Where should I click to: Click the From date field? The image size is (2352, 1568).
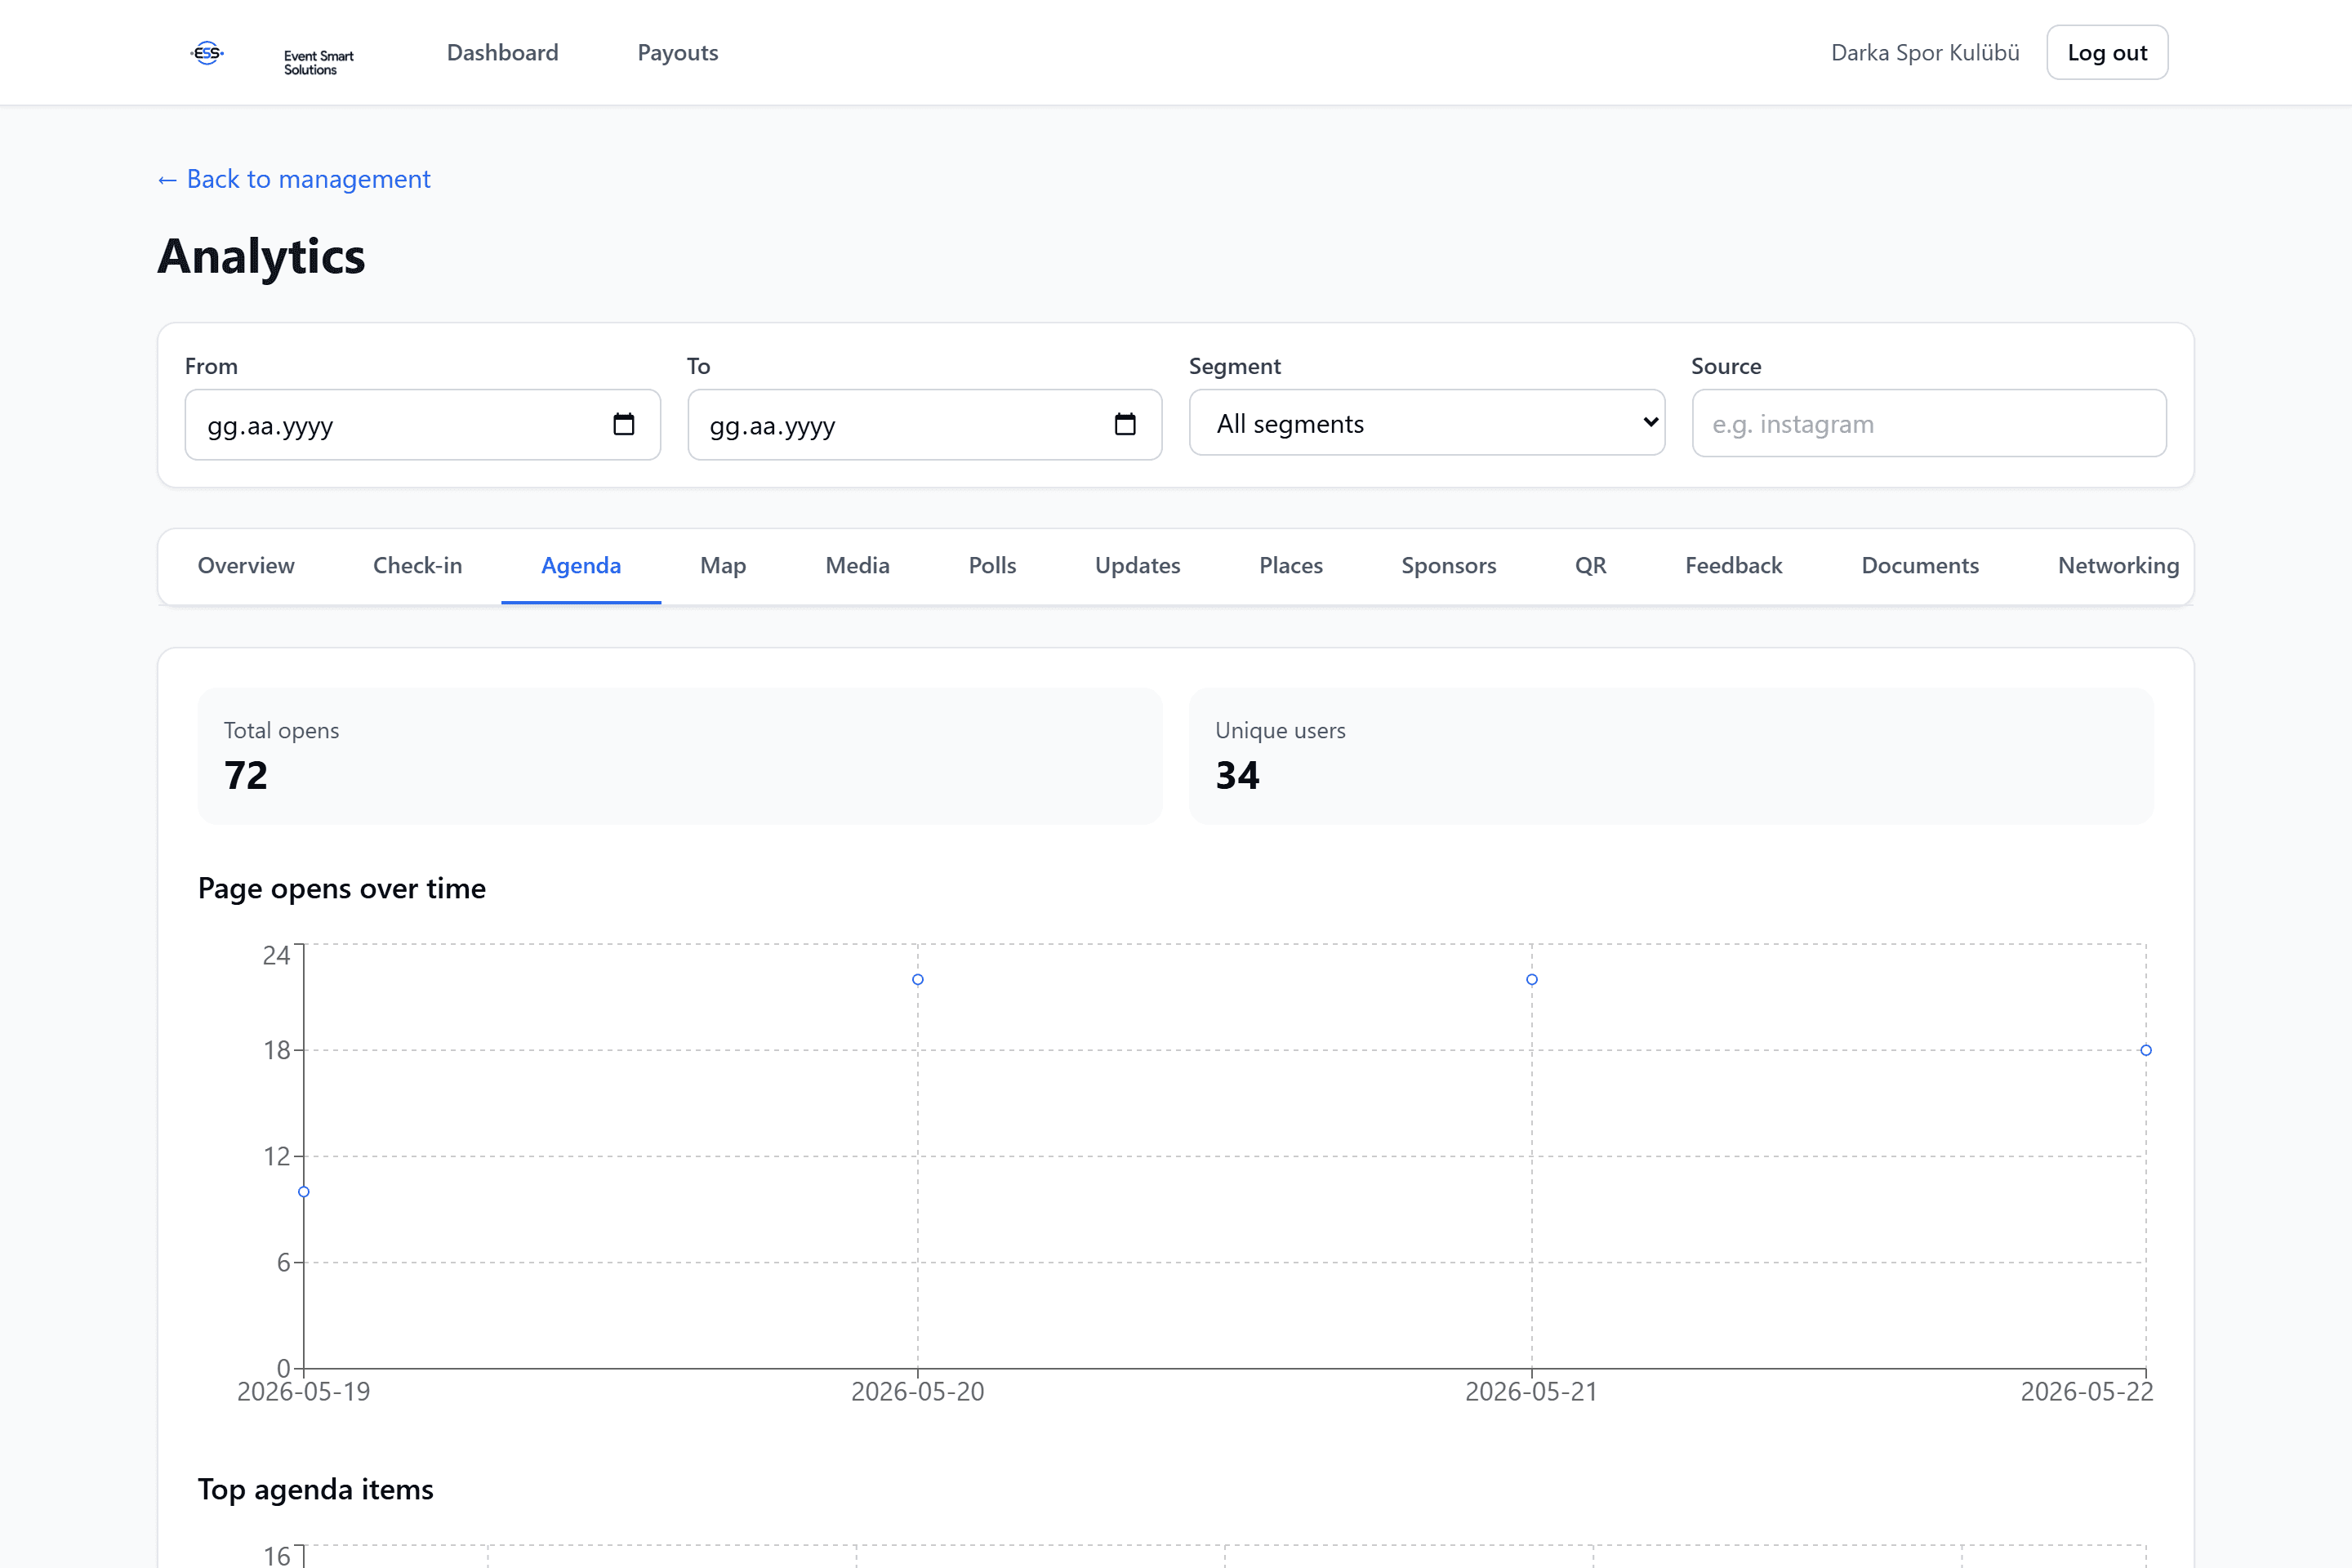click(x=422, y=425)
